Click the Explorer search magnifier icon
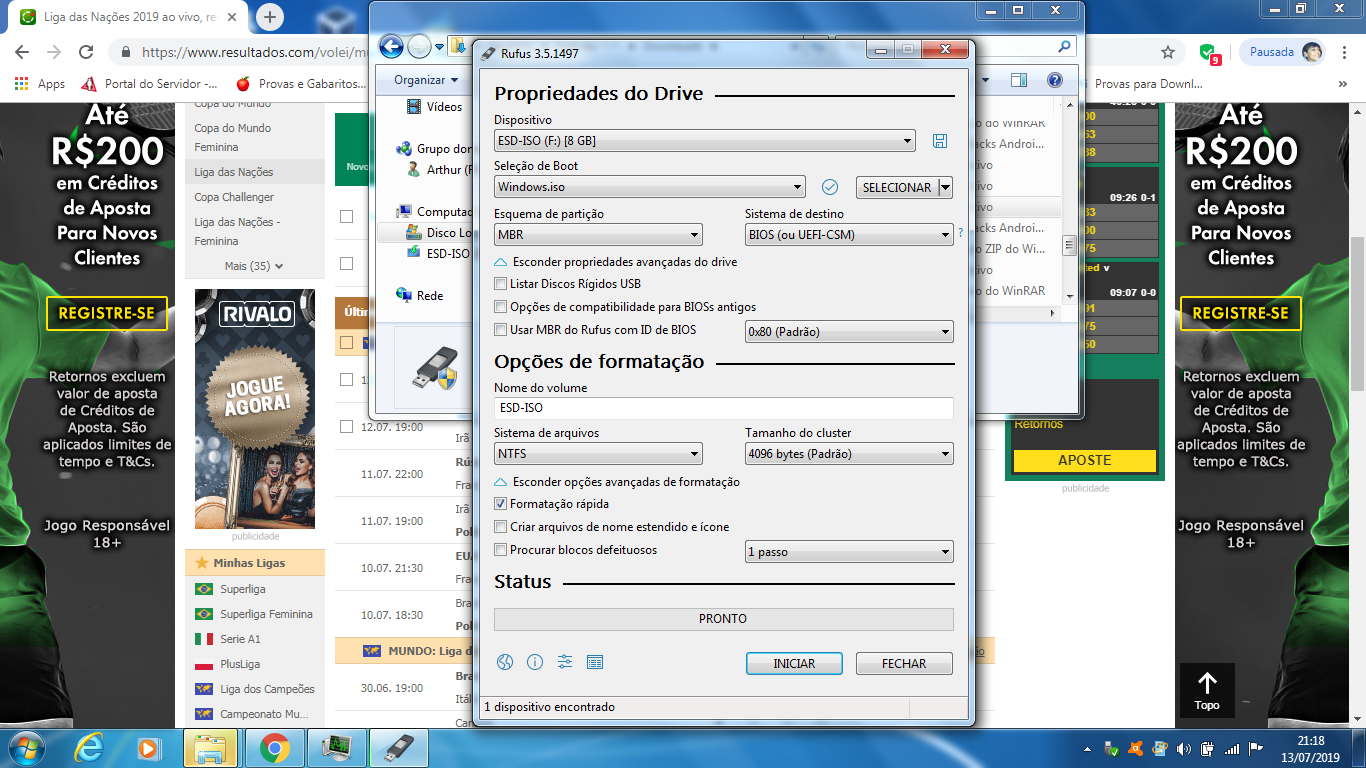 tap(1065, 46)
